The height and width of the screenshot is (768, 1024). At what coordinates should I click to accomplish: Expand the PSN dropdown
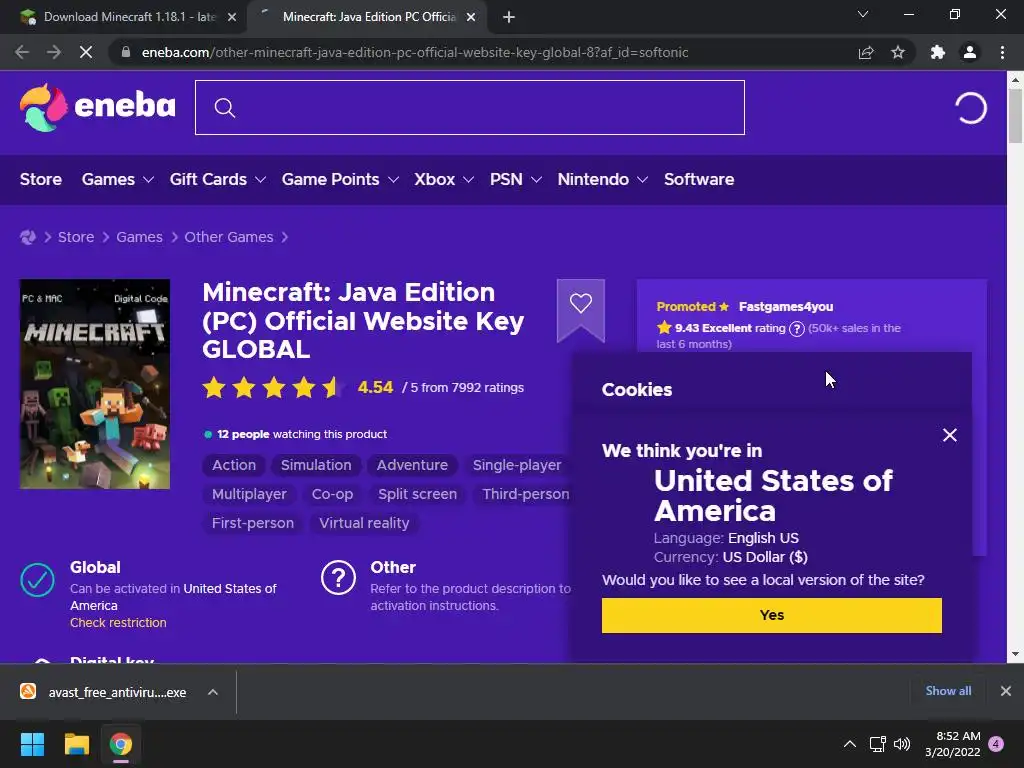click(x=536, y=180)
